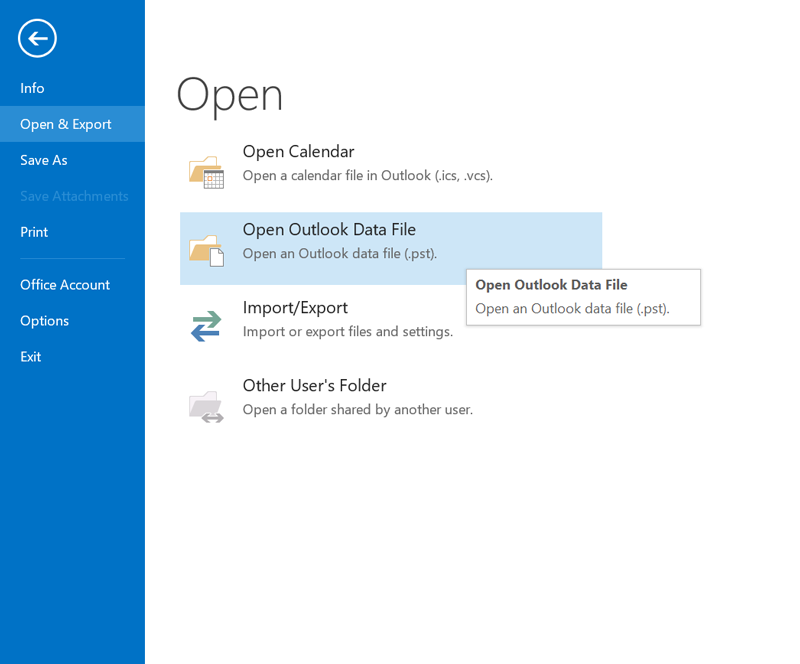The height and width of the screenshot is (664, 800).
Task: Click the Open Outlook Data File folder icon
Action: click(206, 250)
